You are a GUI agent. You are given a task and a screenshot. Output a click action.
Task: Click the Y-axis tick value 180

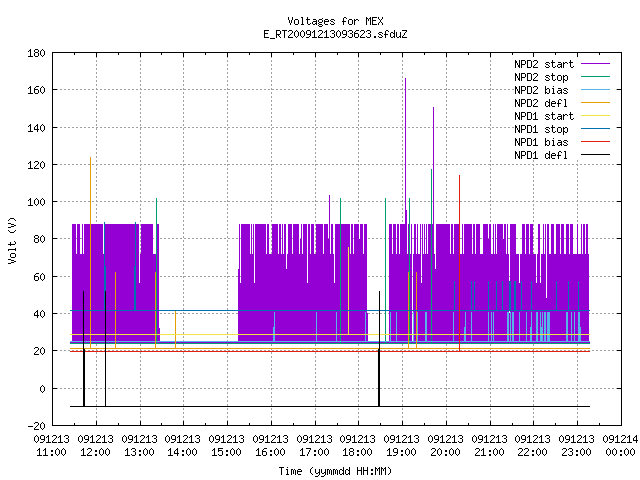(x=36, y=53)
